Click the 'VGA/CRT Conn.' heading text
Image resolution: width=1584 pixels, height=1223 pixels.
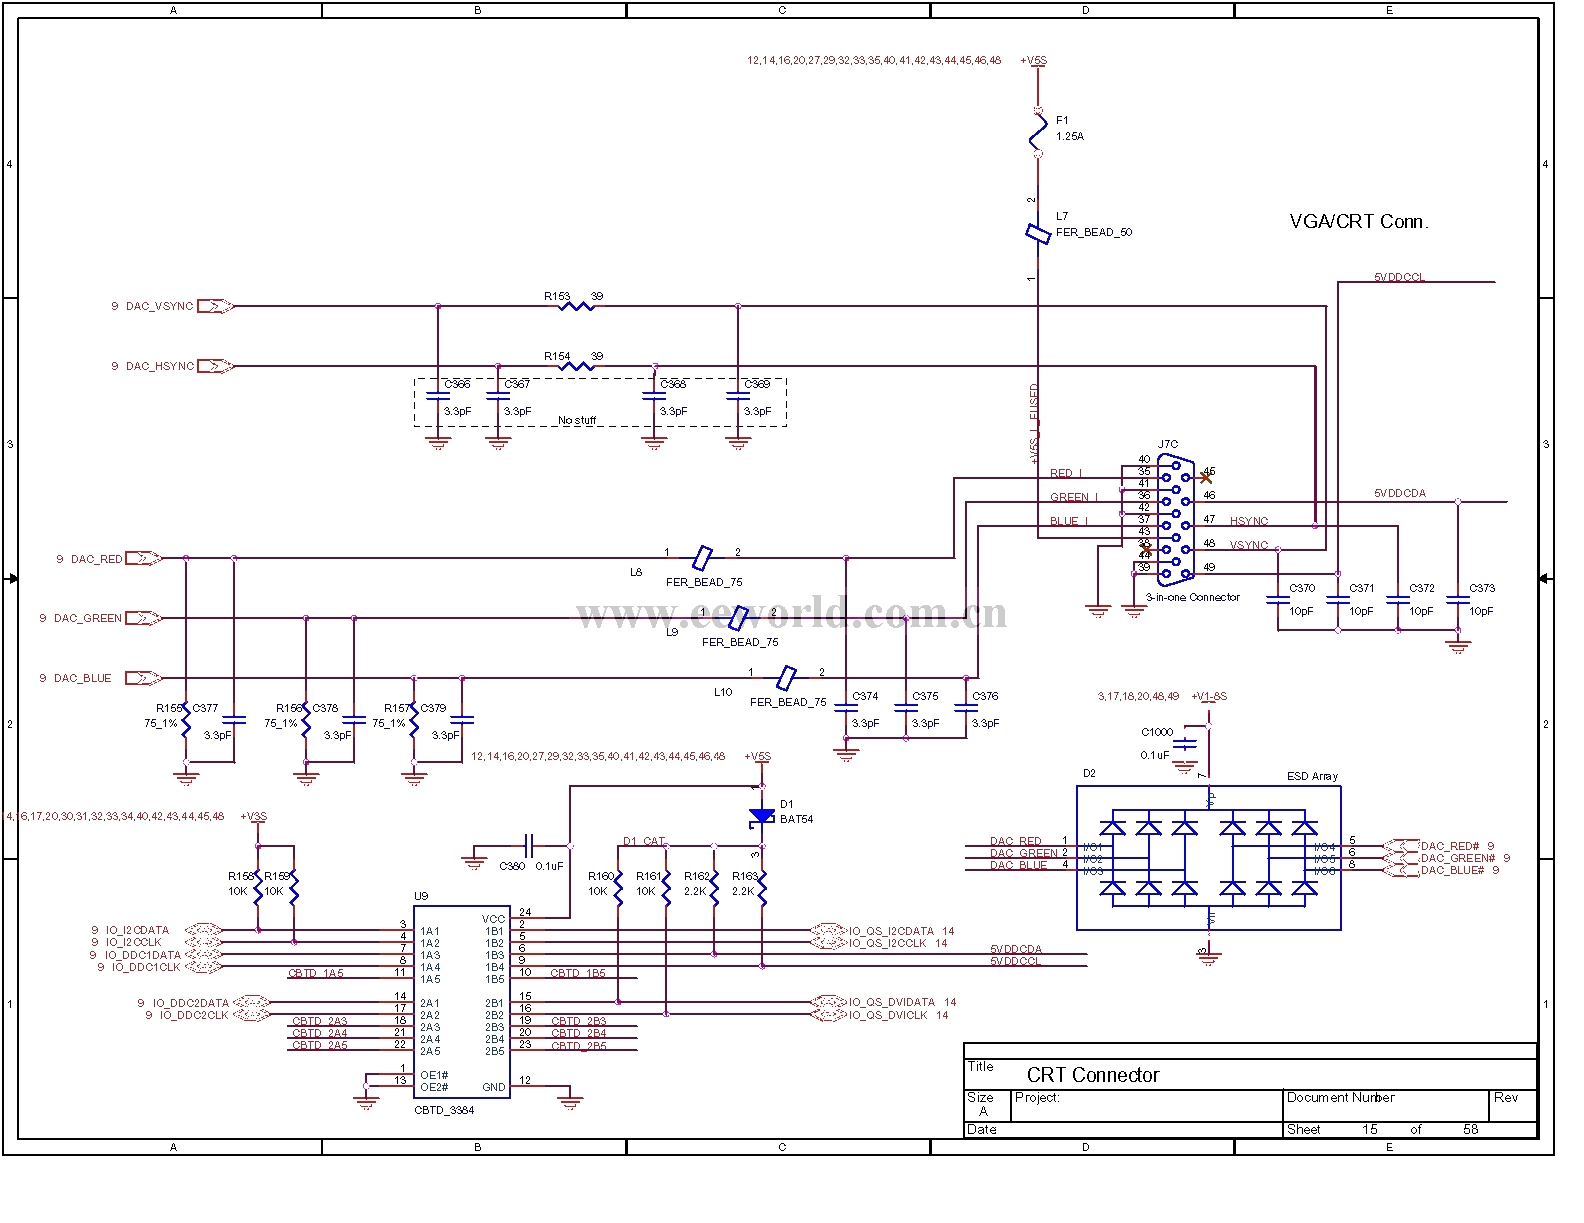point(1359,222)
